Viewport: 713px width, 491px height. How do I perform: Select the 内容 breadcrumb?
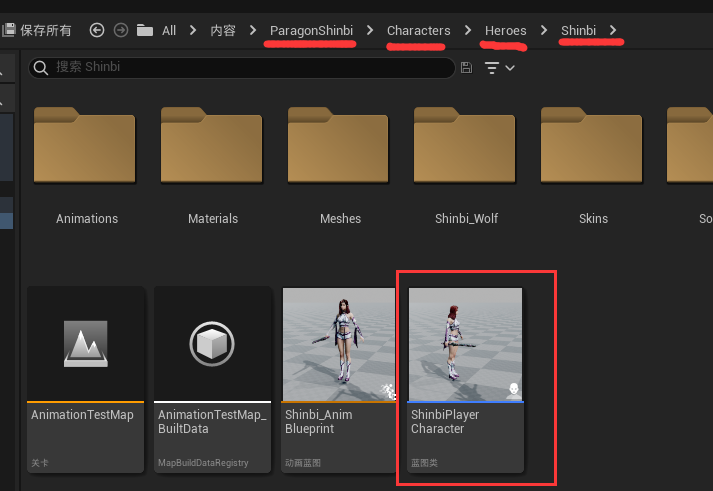point(223,30)
